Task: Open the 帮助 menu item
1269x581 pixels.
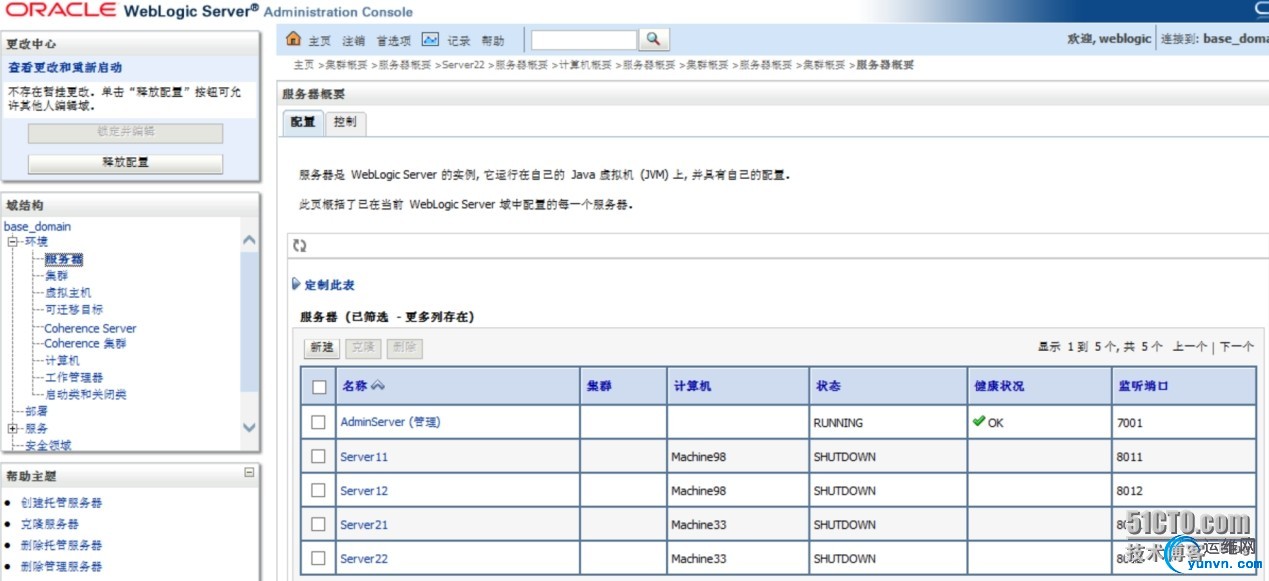Action: (x=493, y=41)
